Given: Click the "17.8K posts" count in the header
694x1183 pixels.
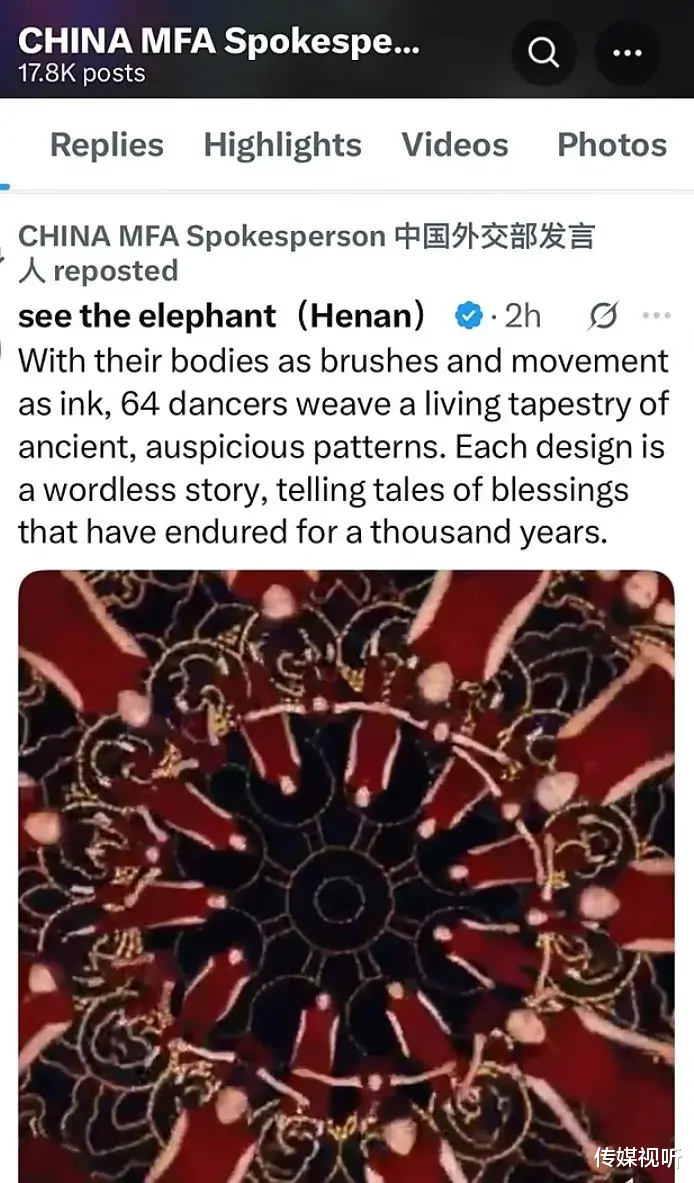Looking at the screenshot, I should coord(82,73).
